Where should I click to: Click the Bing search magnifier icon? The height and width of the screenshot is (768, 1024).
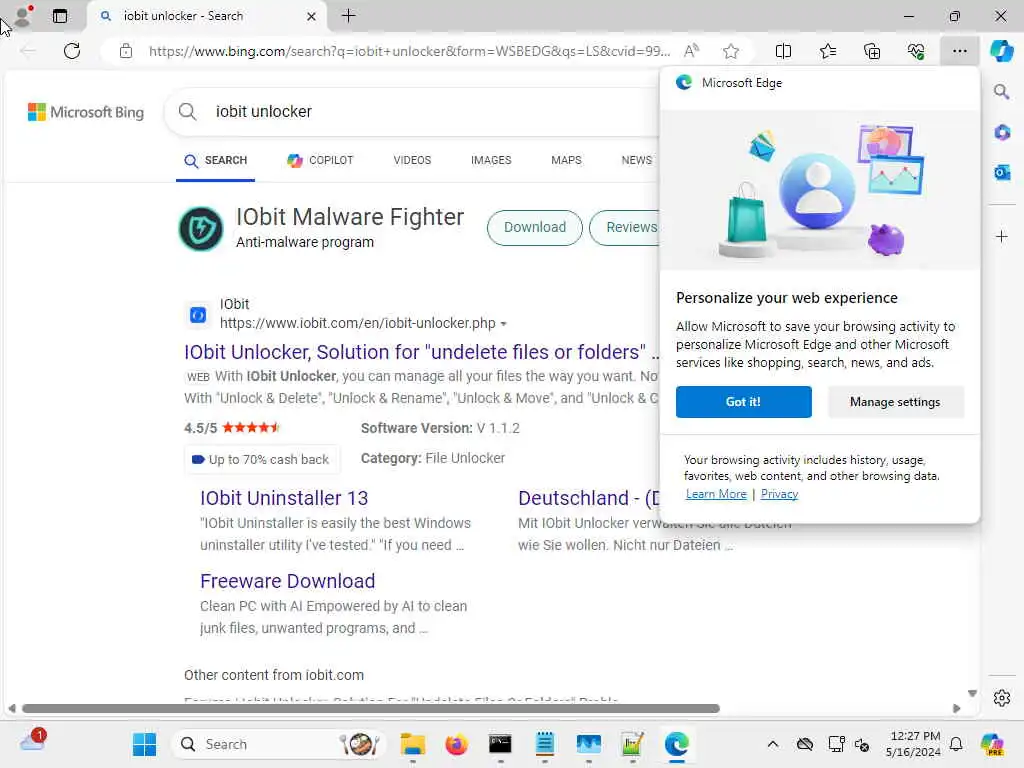pyautogui.click(x=187, y=112)
